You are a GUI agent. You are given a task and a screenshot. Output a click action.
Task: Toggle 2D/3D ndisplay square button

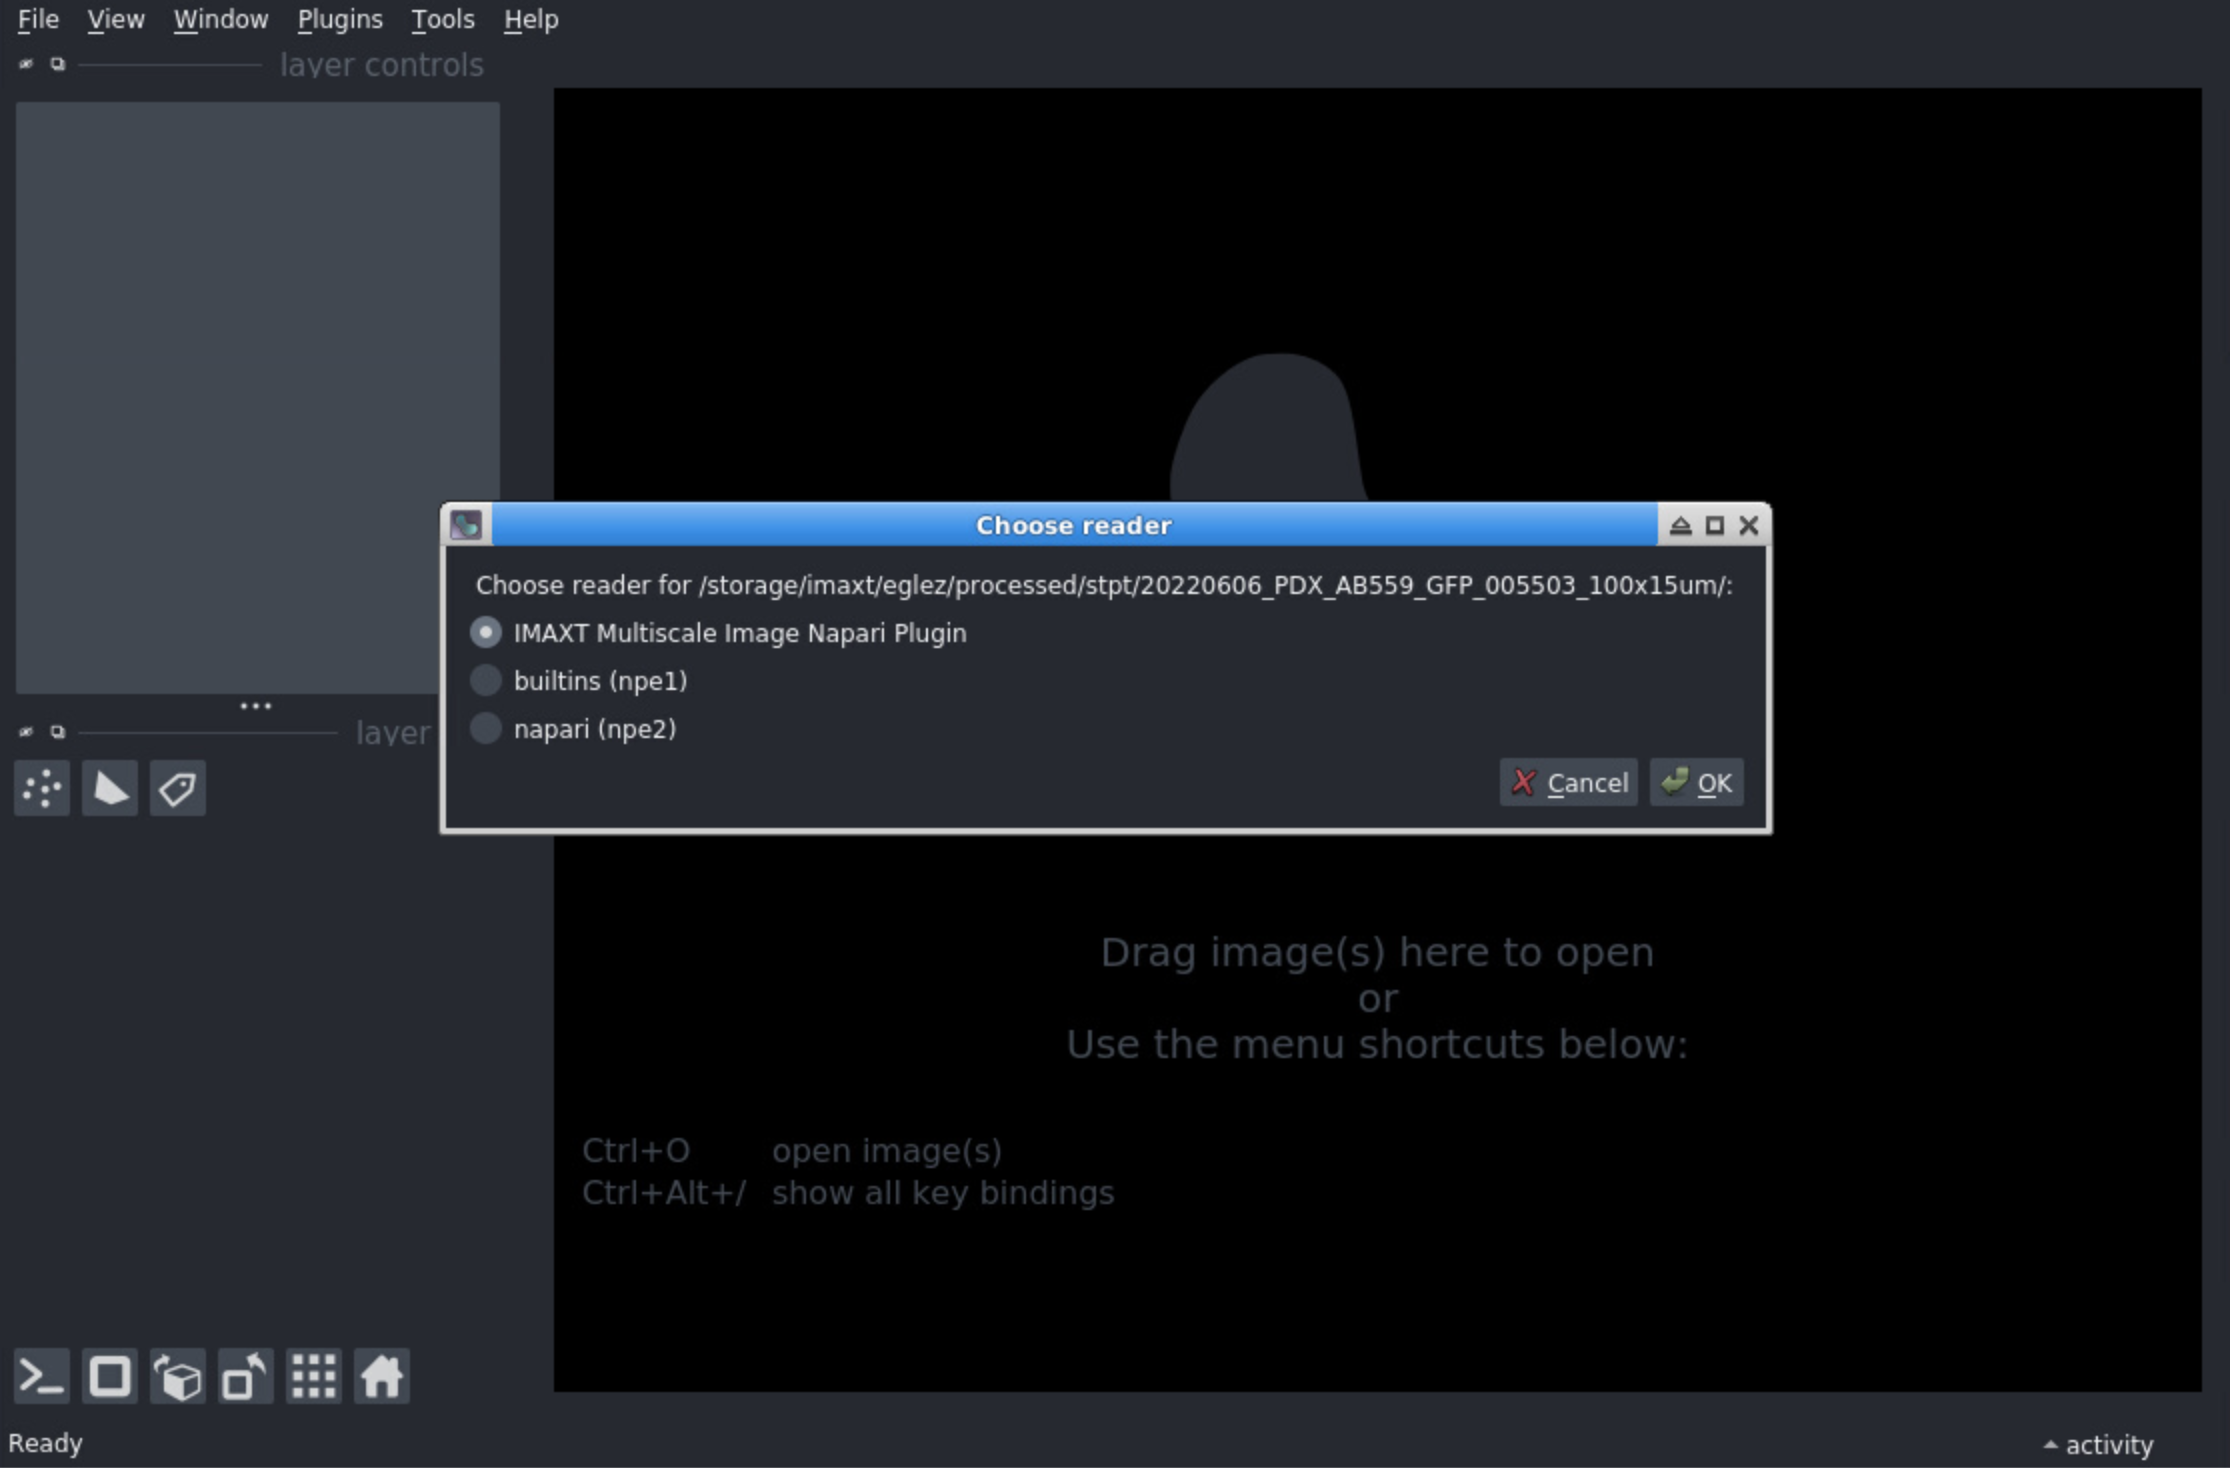point(110,1376)
